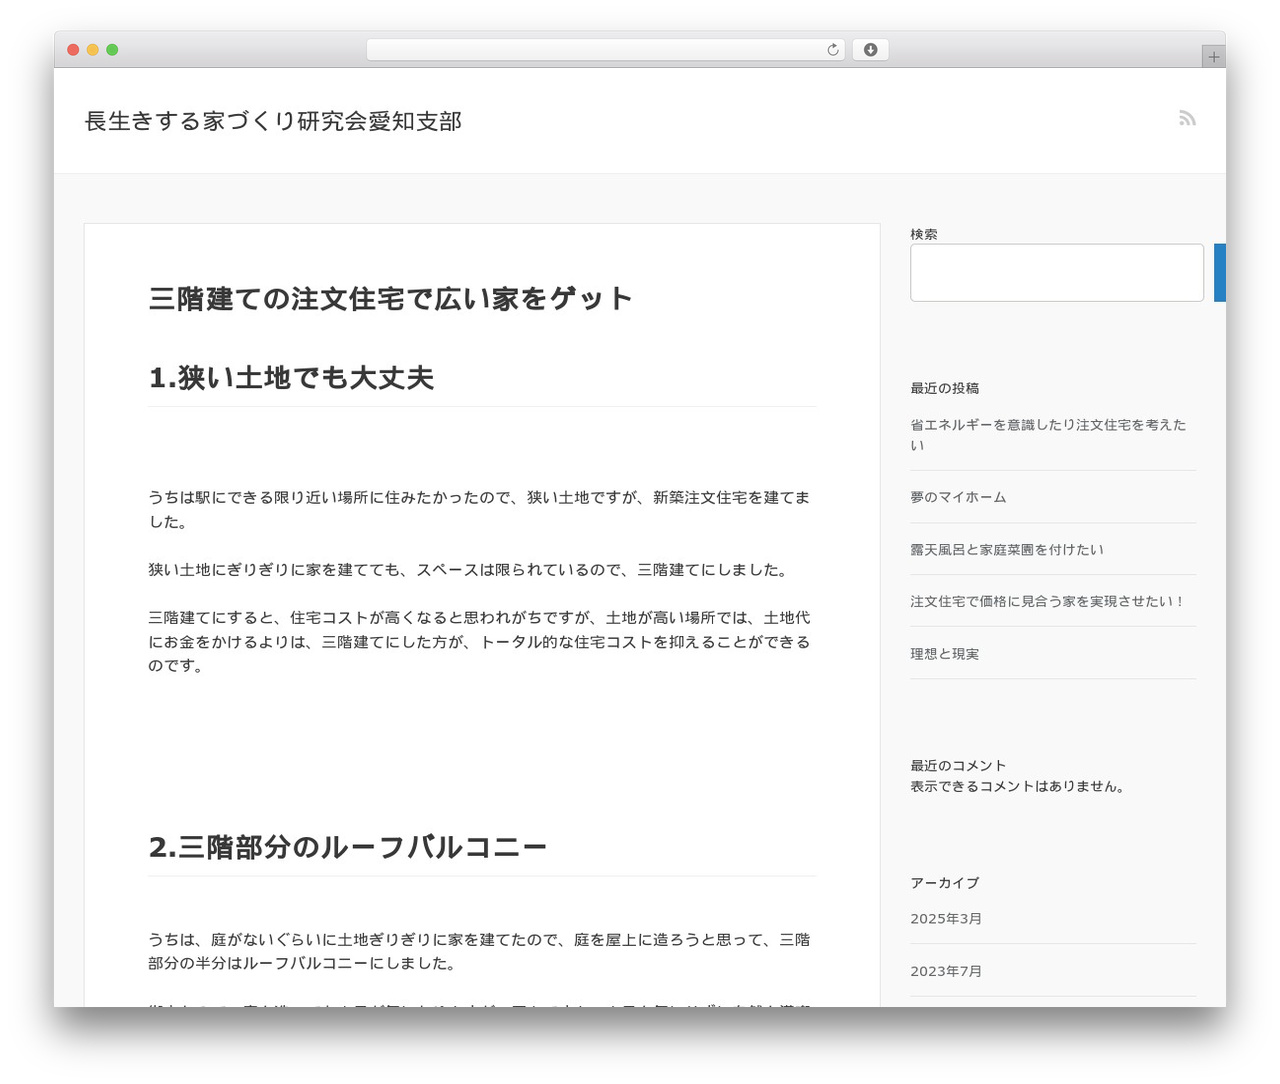Image resolution: width=1280 pixels, height=1084 pixels.
Task: Select paragraph starting うちは駅にできる限り近い場所
Action: click(480, 509)
